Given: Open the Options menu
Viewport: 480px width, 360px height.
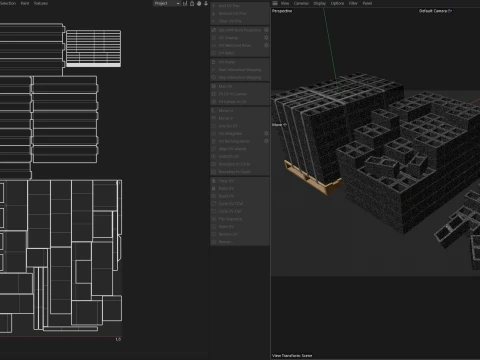Looking at the screenshot, I should tap(337, 3).
